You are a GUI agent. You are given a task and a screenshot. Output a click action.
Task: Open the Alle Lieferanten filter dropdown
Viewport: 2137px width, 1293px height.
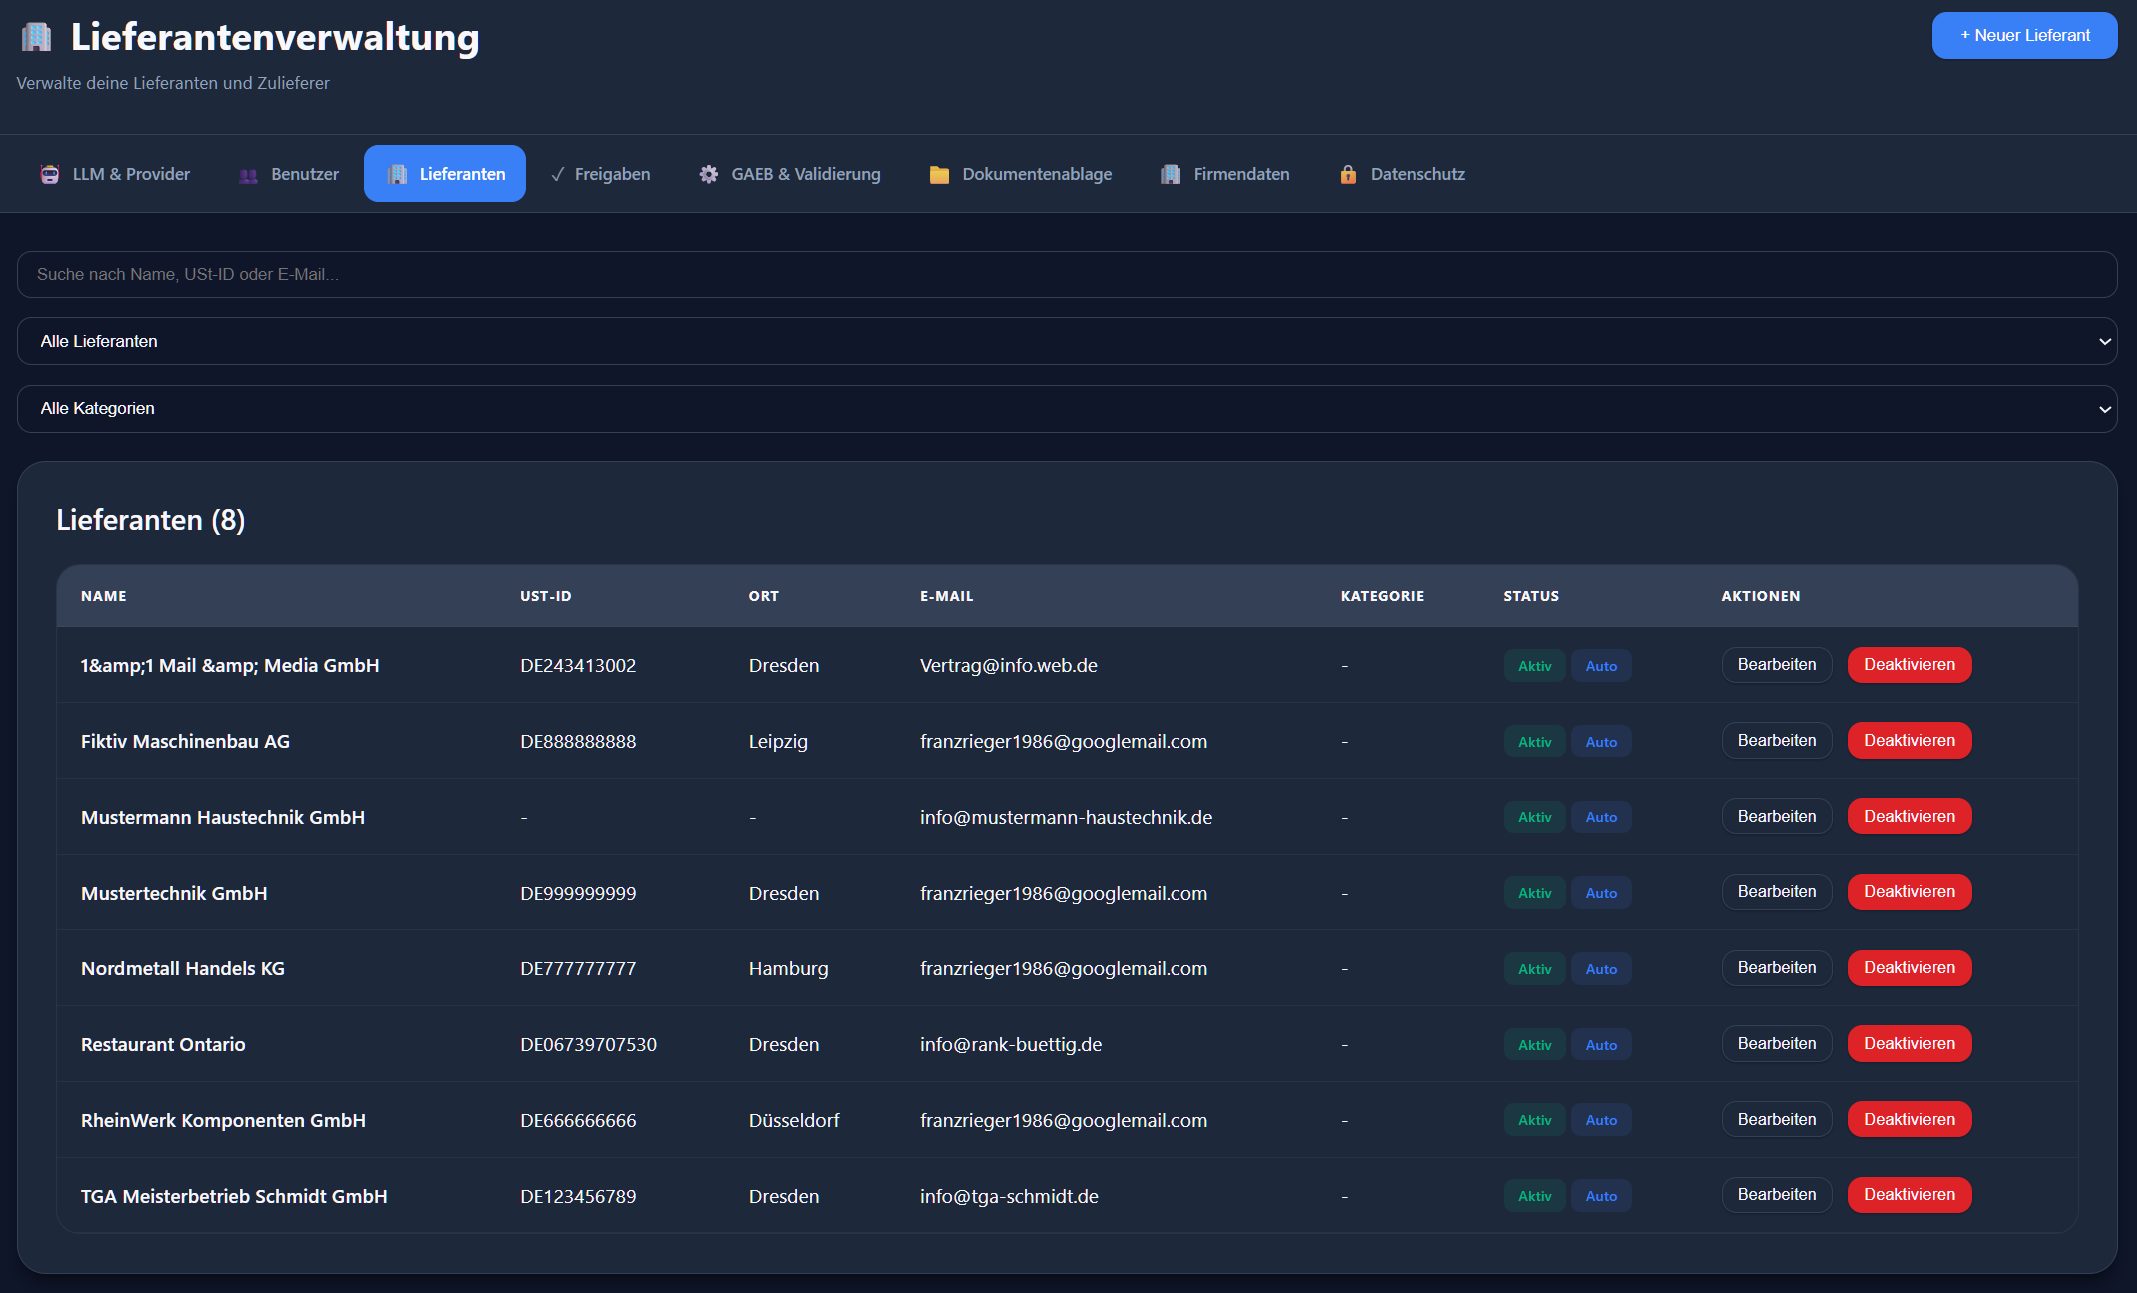pyautogui.click(x=1067, y=341)
